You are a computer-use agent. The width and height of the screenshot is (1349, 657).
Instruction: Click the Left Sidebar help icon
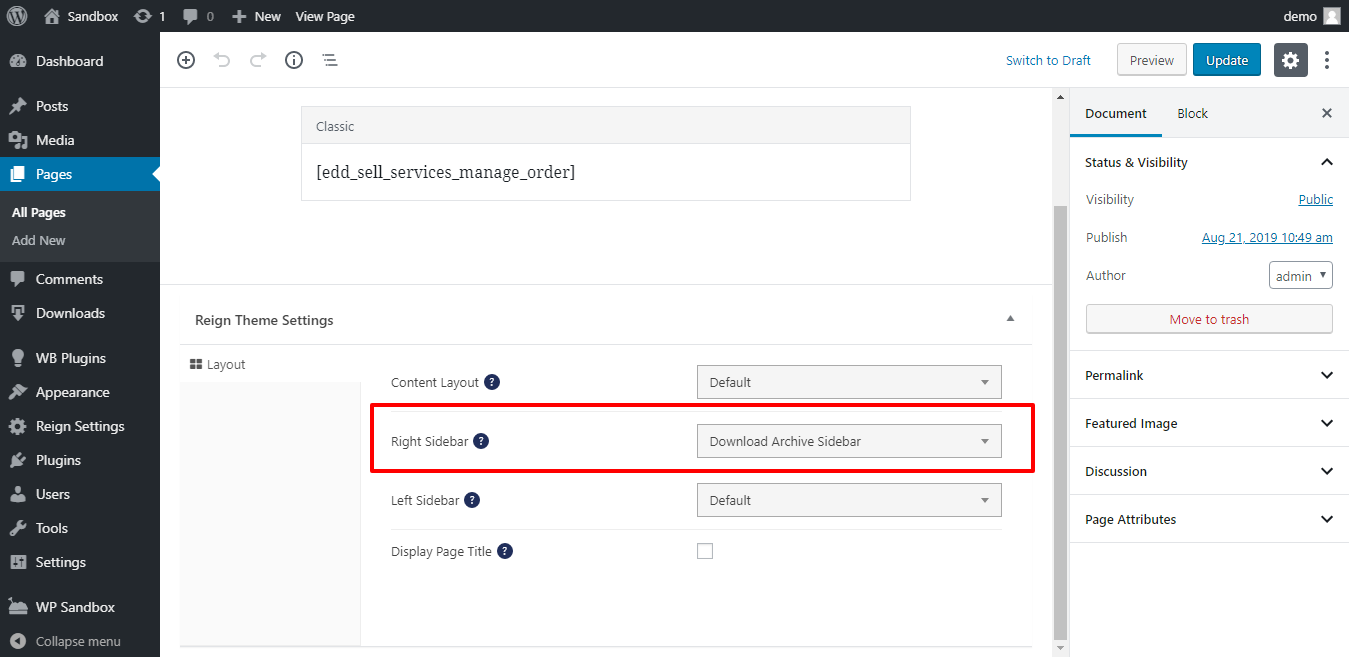(472, 500)
